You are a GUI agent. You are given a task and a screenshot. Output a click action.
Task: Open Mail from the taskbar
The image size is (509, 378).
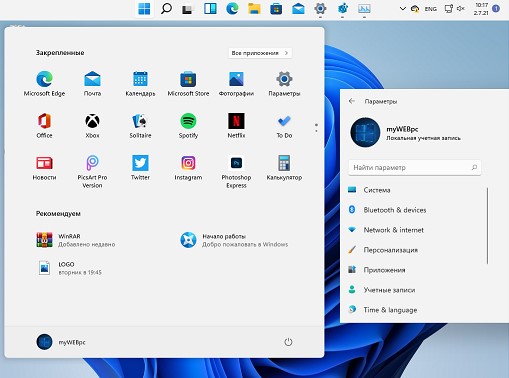pos(298,9)
